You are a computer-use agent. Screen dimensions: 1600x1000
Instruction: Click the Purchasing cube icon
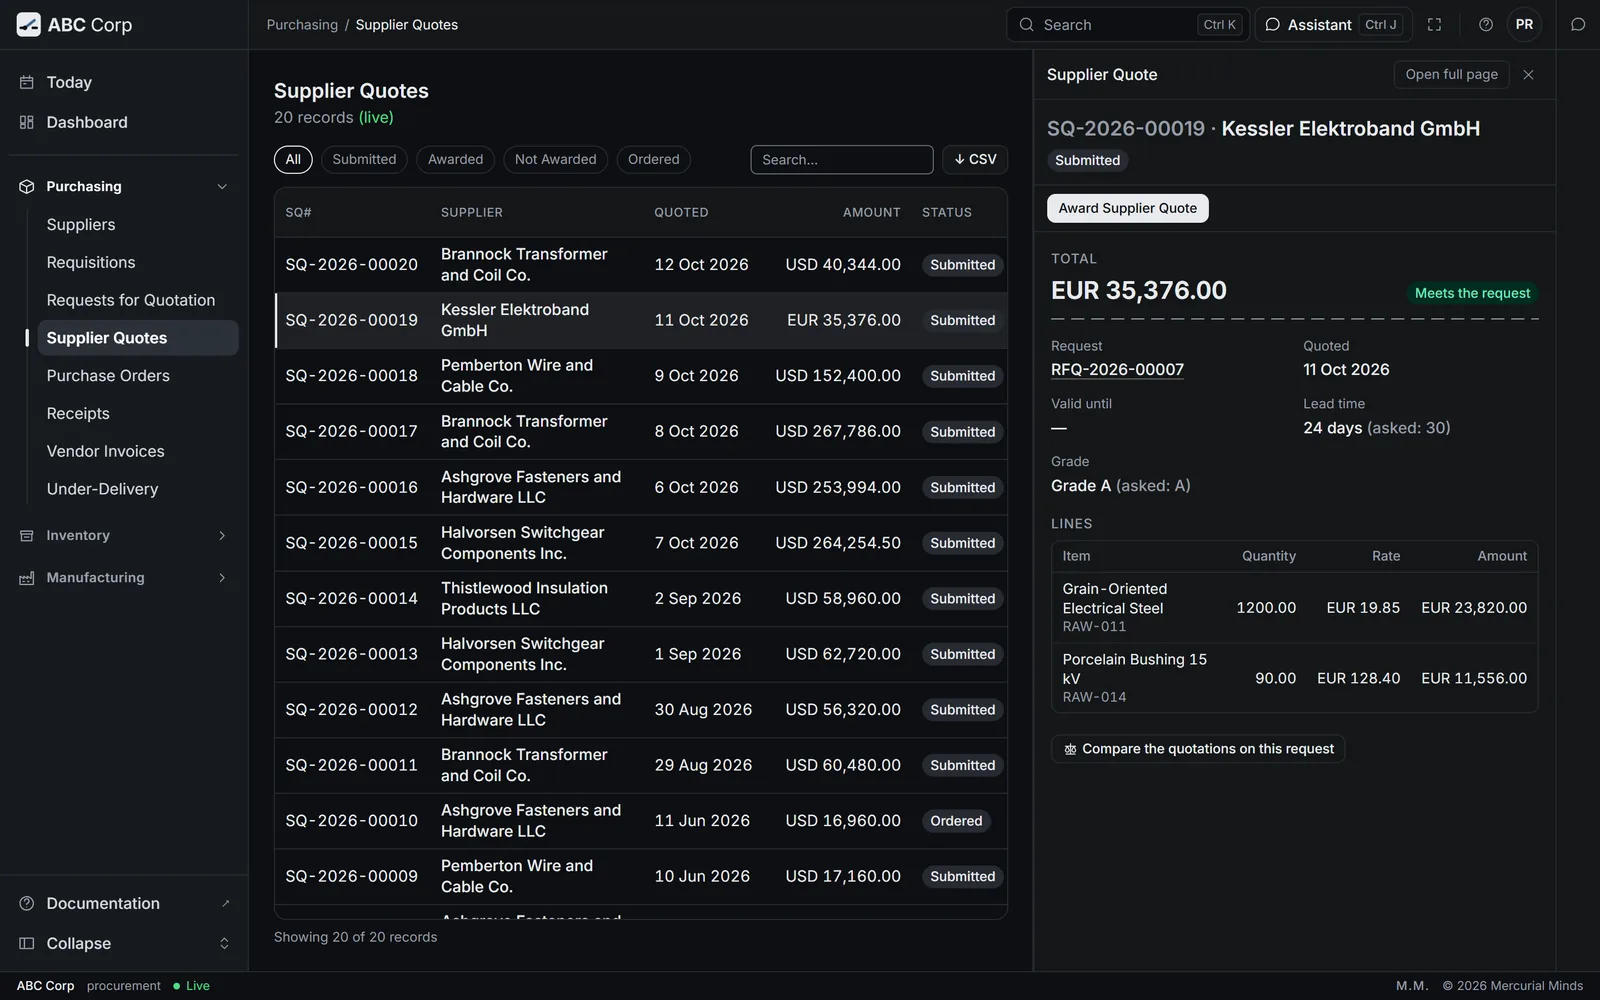coord(27,187)
